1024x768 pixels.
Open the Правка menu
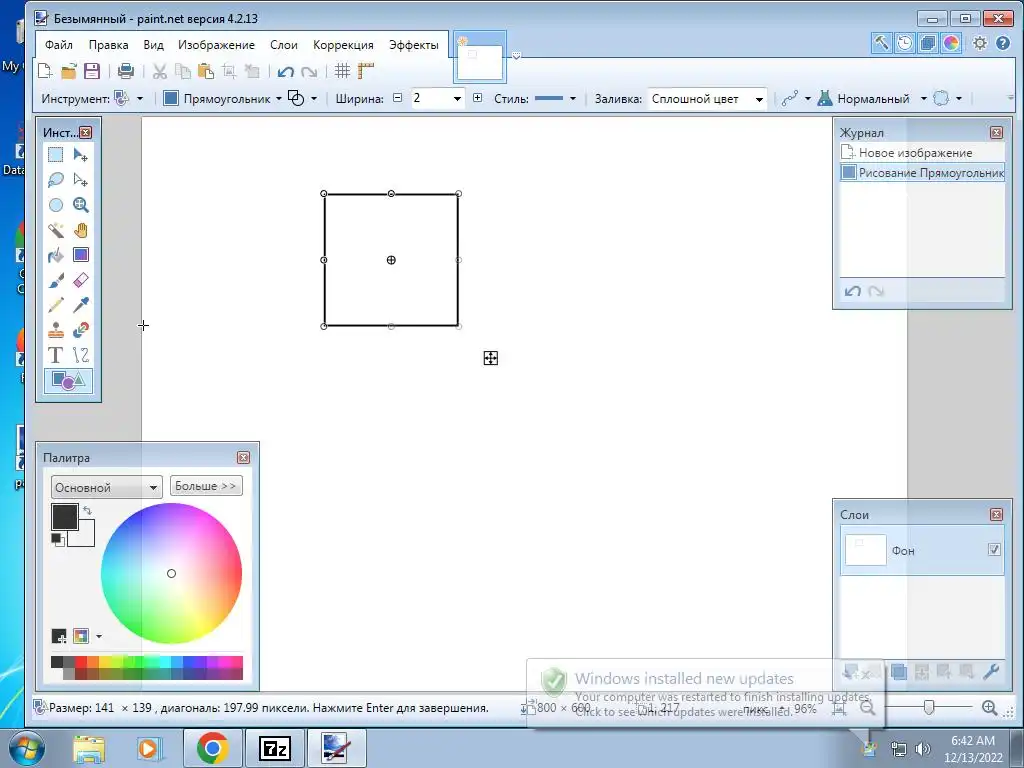(108, 45)
